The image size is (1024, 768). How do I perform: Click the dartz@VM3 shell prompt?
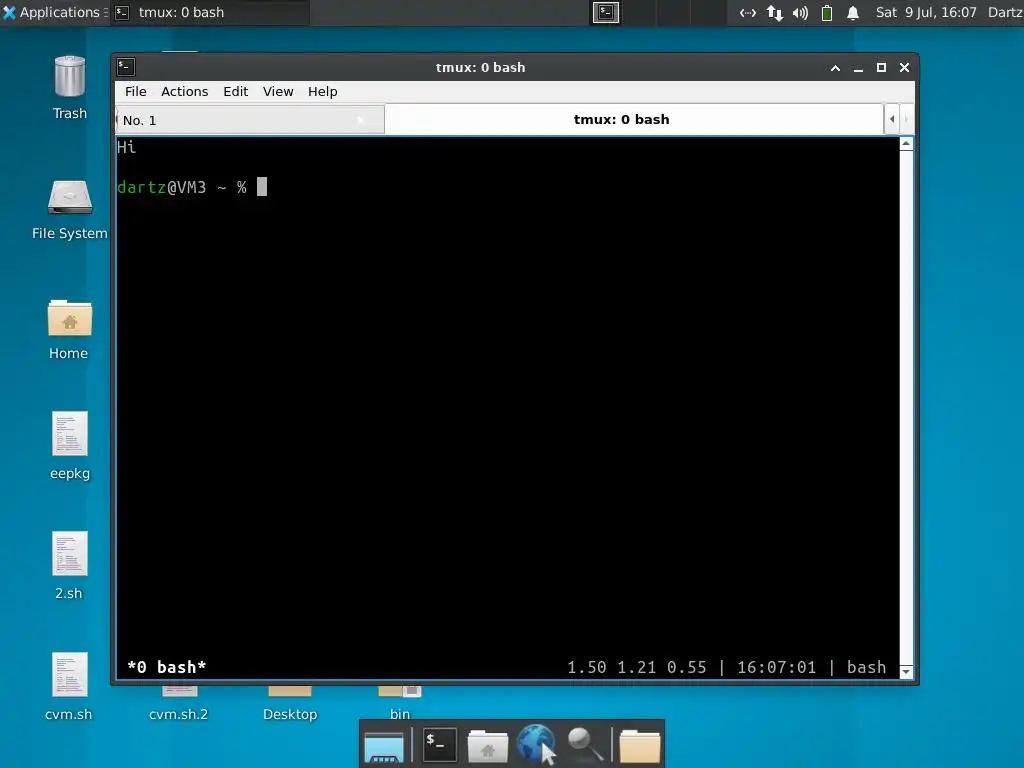[182, 187]
